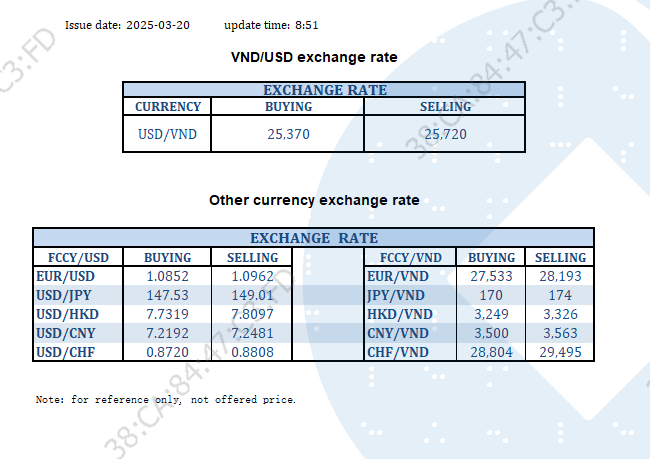
Task: Click the USD/JPY buying value 147.53
Action: tap(167, 295)
